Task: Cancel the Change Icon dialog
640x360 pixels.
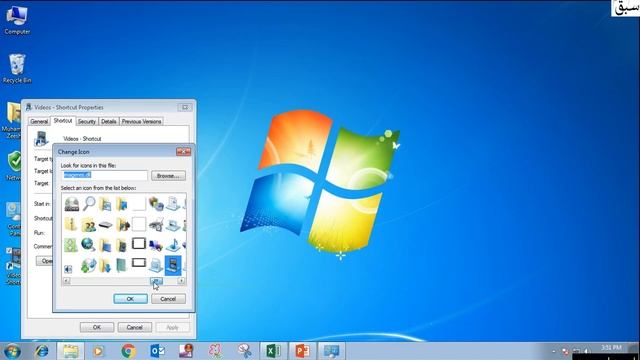Action: [x=168, y=299]
